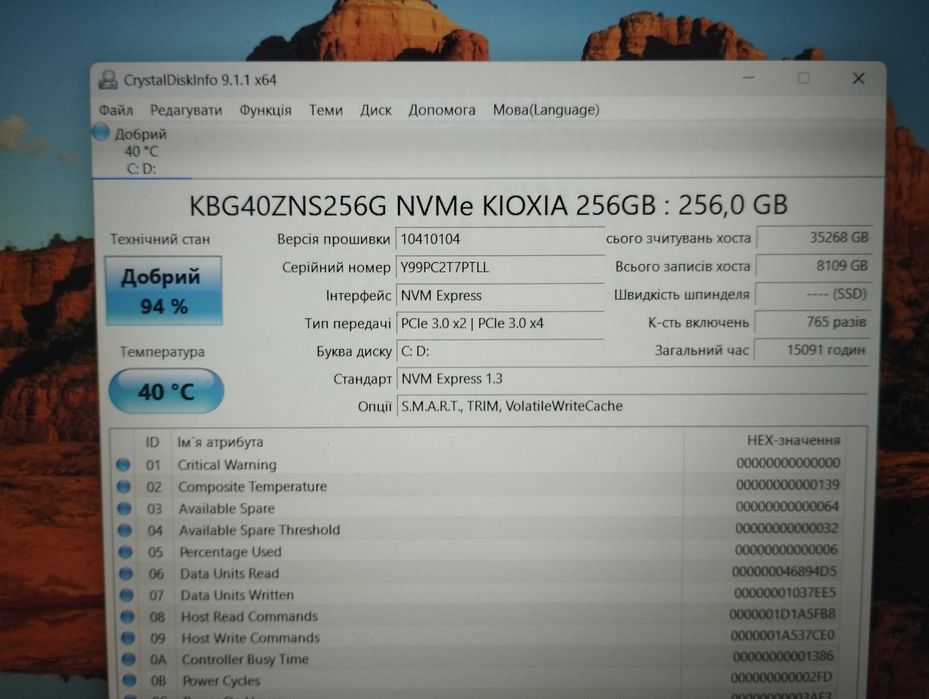929x699 pixels.
Task: Click the ID column header
Action: click(x=152, y=443)
